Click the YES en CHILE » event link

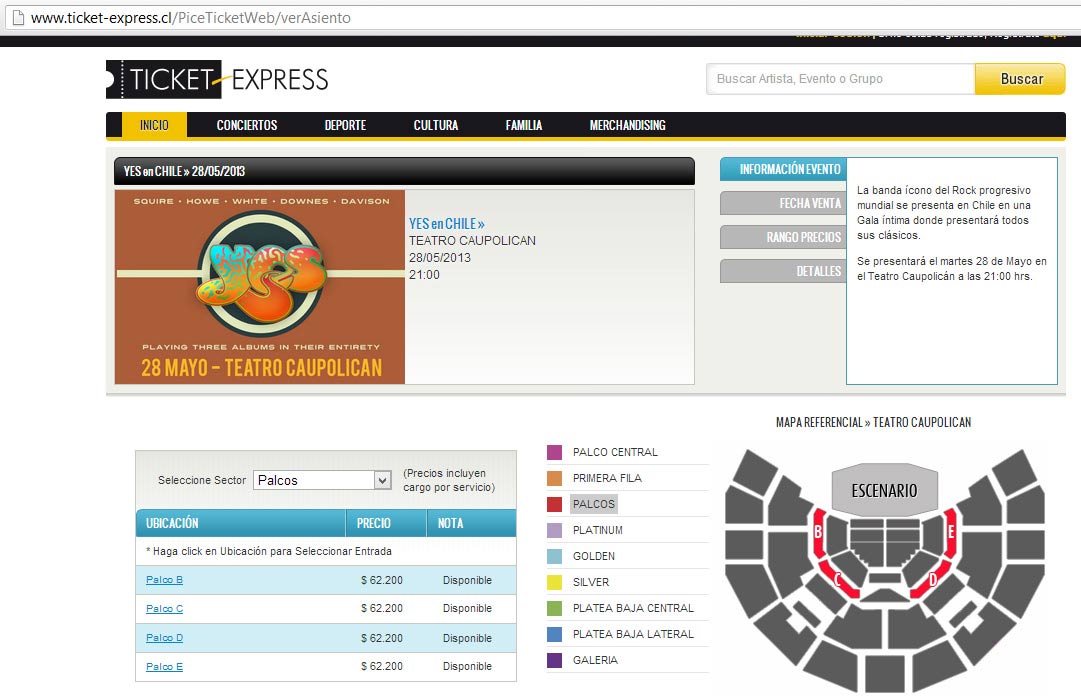(x=447, y=223)
